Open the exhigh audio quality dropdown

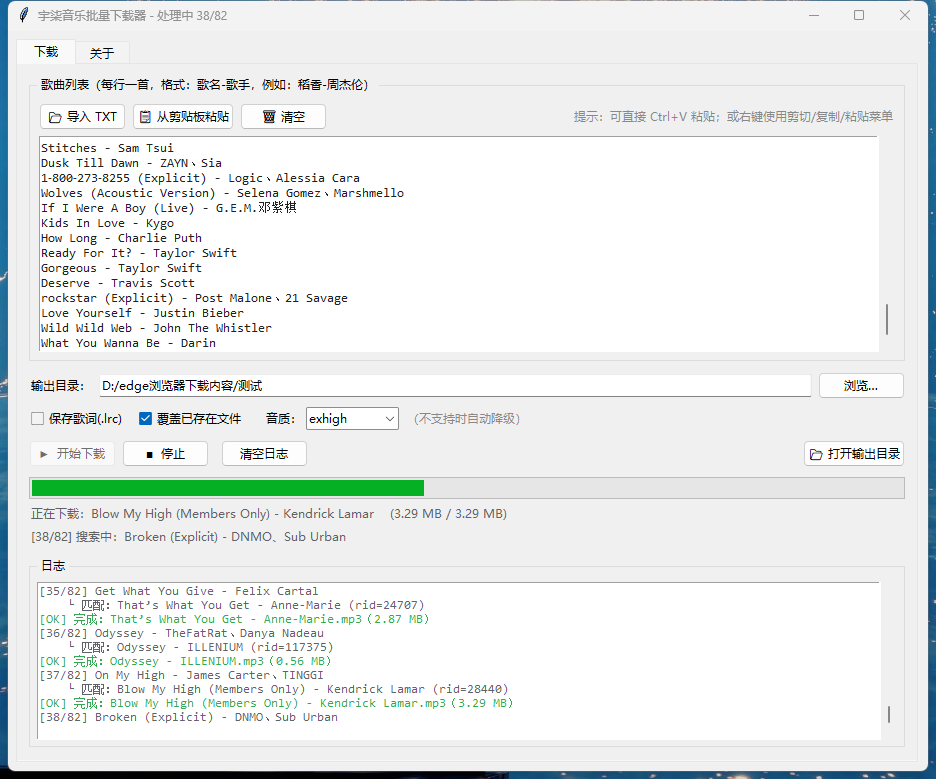(352, 418)
